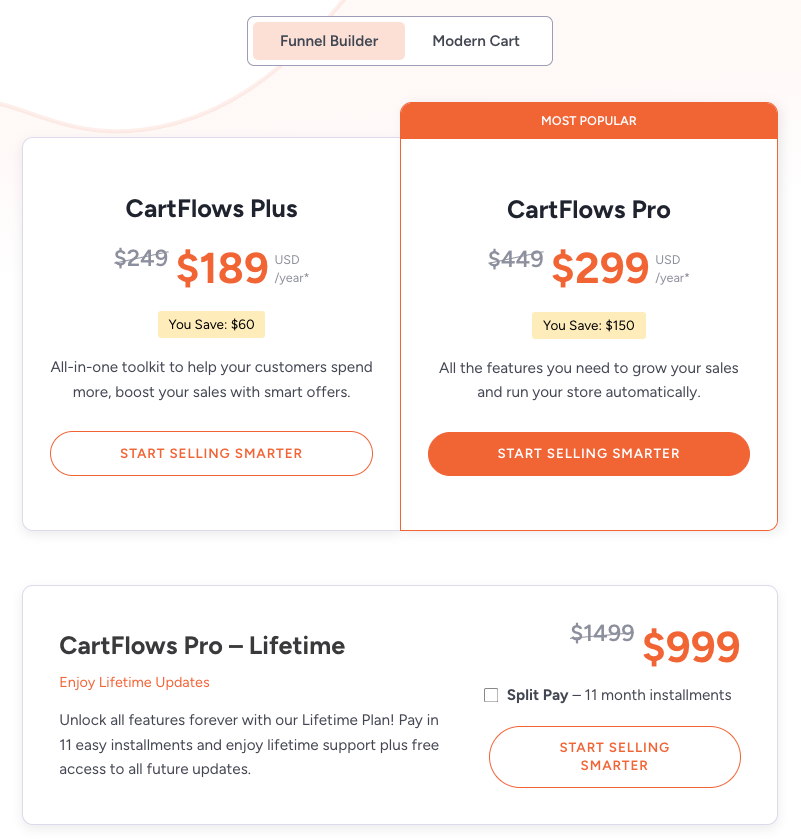Enable the Split Pay installments checkbox
The width and height of the screenshot is (801, 839).
[491, 694]
